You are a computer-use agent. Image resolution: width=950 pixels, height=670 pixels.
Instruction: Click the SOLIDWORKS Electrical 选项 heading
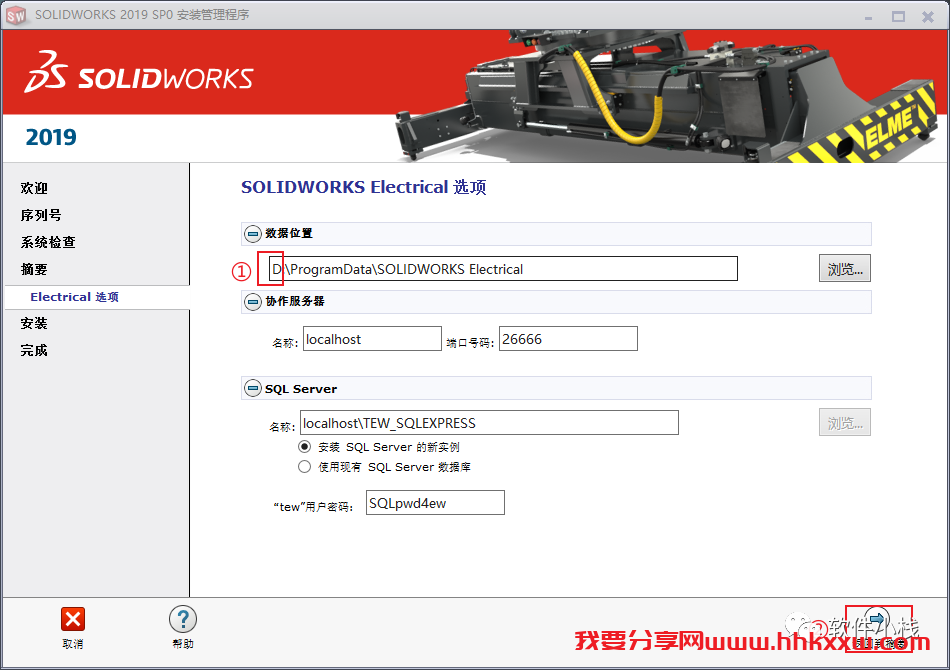tap(364, 187)
